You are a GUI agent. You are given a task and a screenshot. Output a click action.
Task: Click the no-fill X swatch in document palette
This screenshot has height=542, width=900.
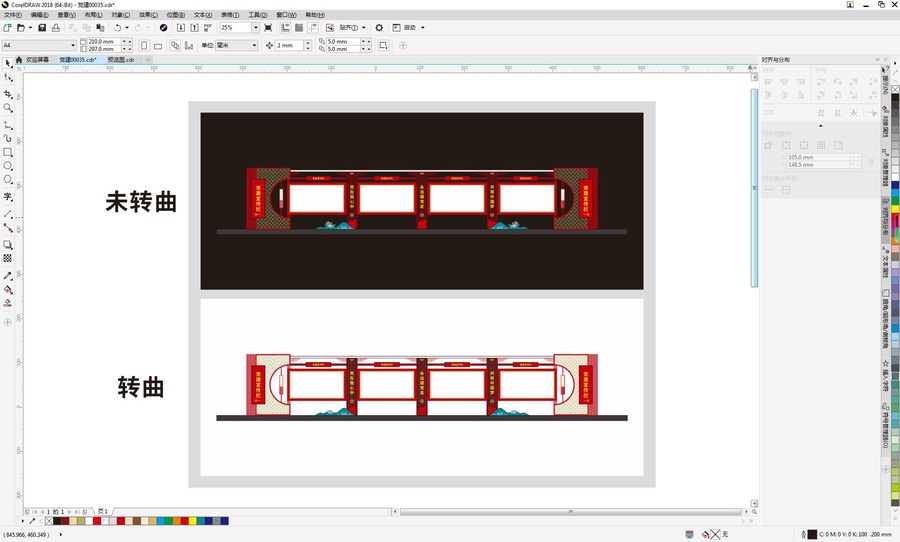coord(49,521)
